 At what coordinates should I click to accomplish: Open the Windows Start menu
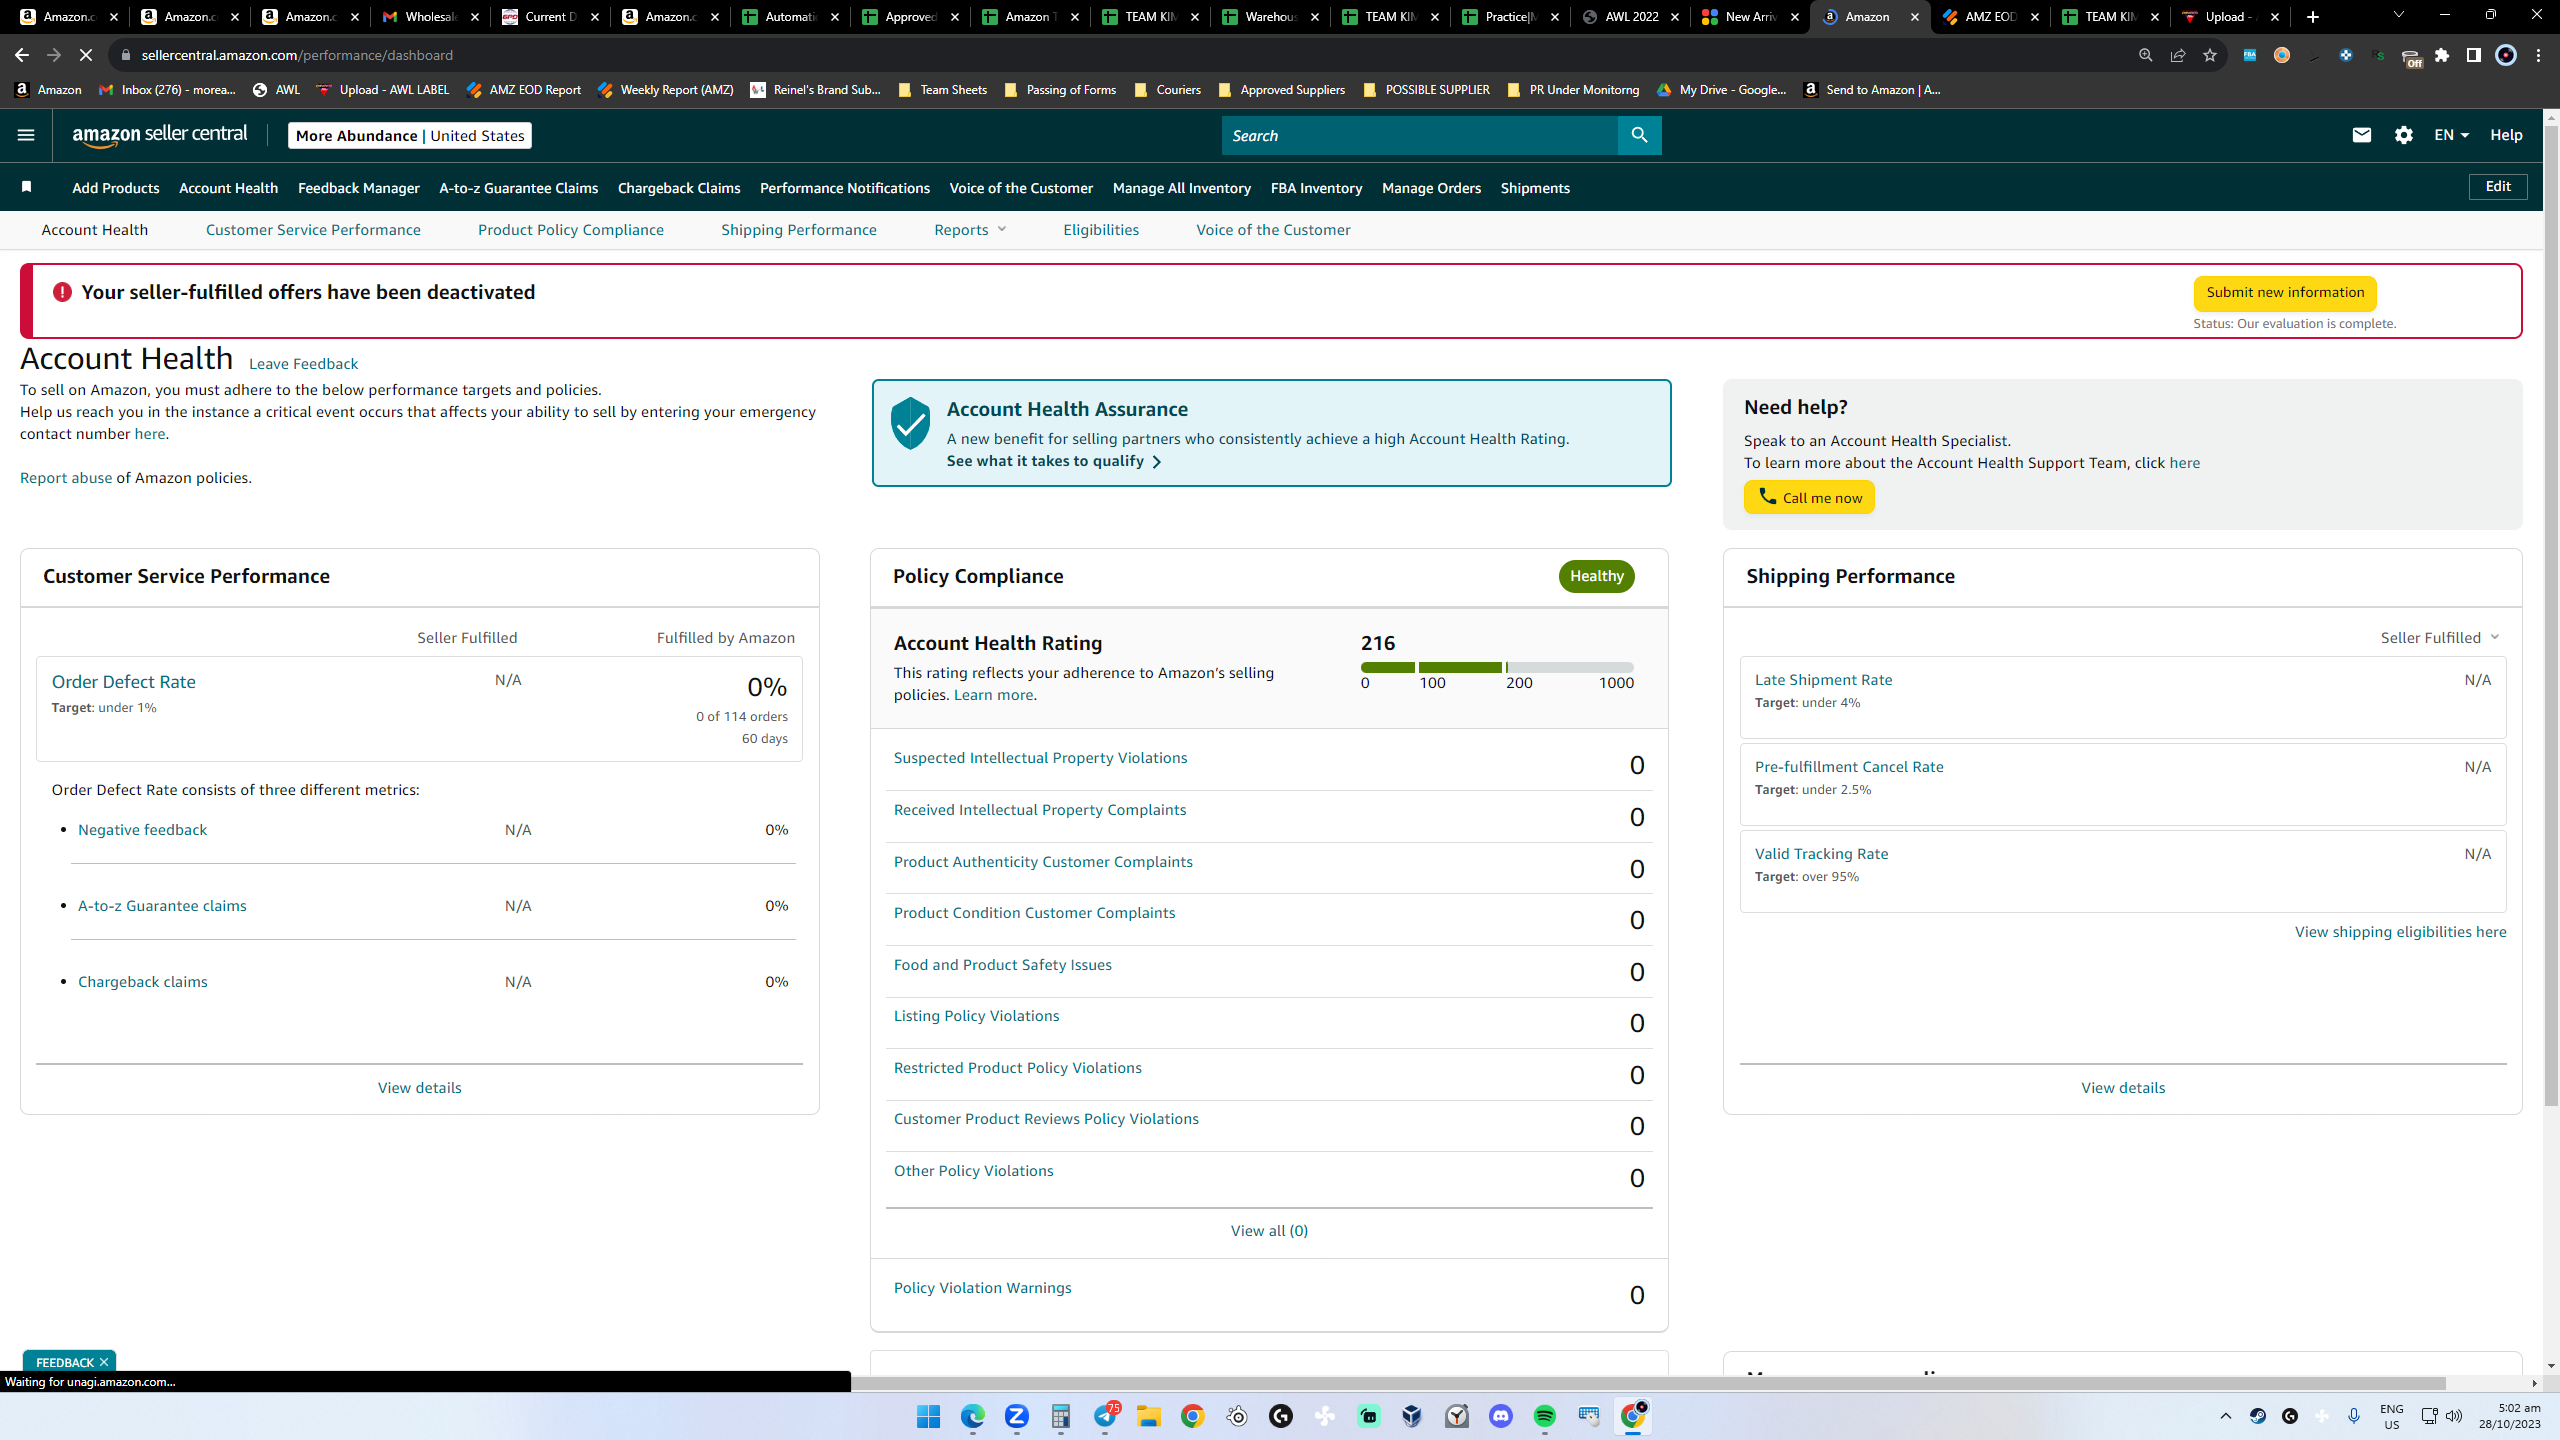(928, 1416)
